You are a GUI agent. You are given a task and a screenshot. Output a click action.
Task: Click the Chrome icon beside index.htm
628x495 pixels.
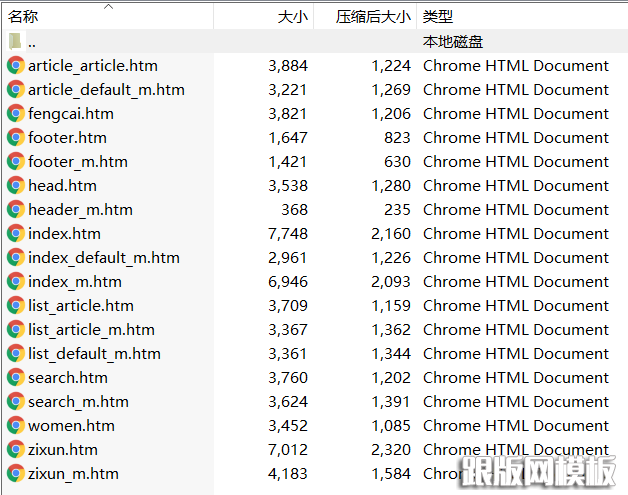click(x=16, y=234)
